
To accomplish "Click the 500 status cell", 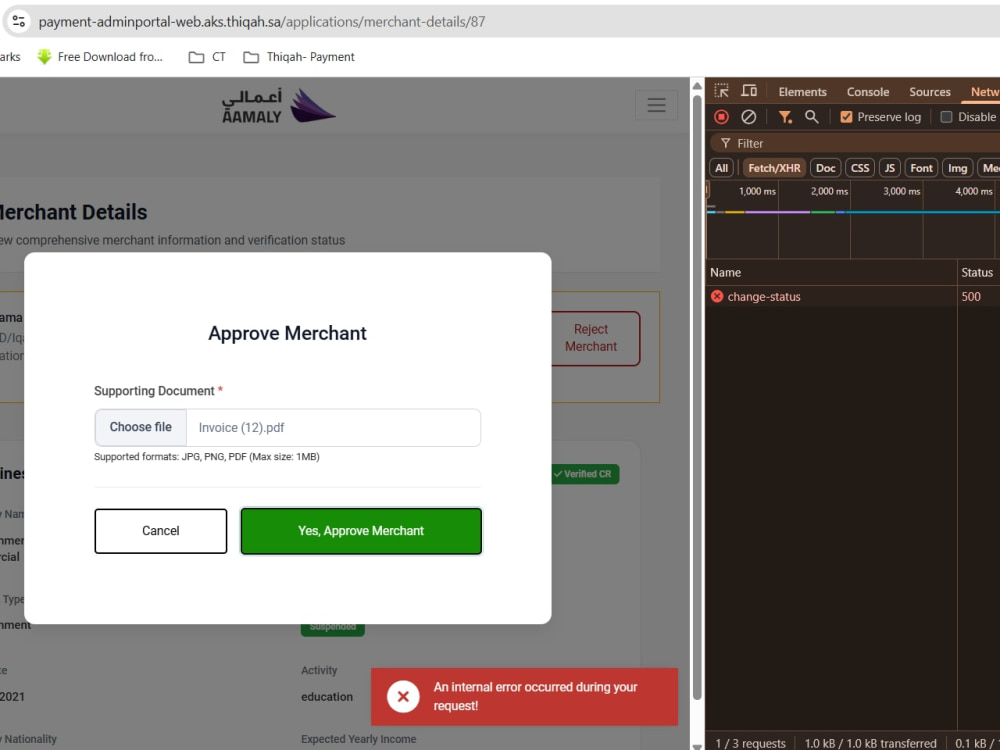I will tap(971, 297).
